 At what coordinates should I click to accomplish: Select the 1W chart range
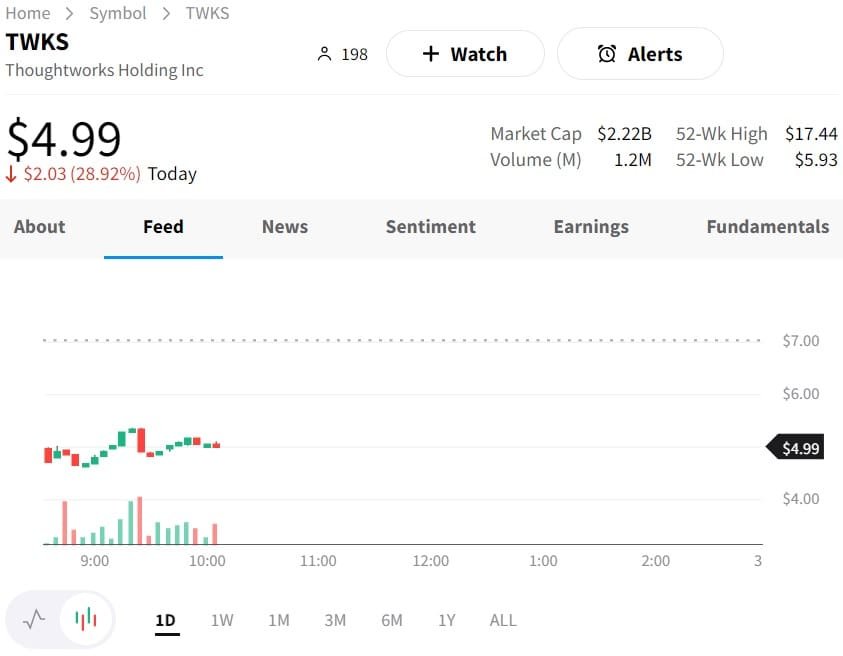click(x=222, y=620)
